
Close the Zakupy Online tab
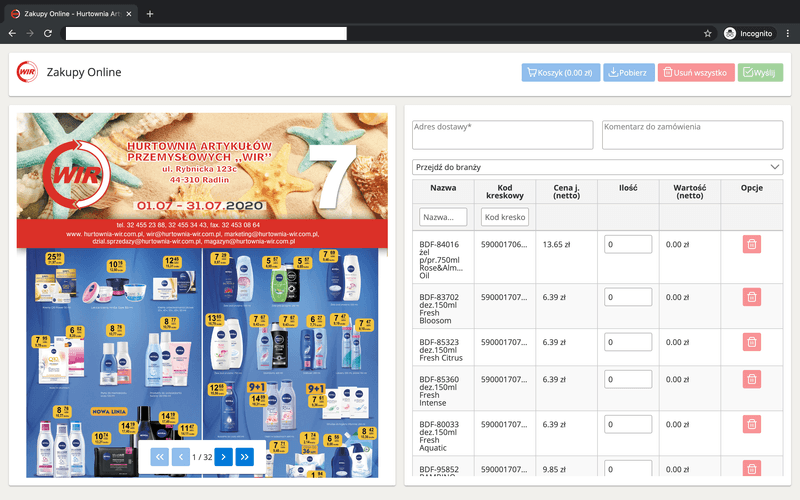(x=129, y=14)
